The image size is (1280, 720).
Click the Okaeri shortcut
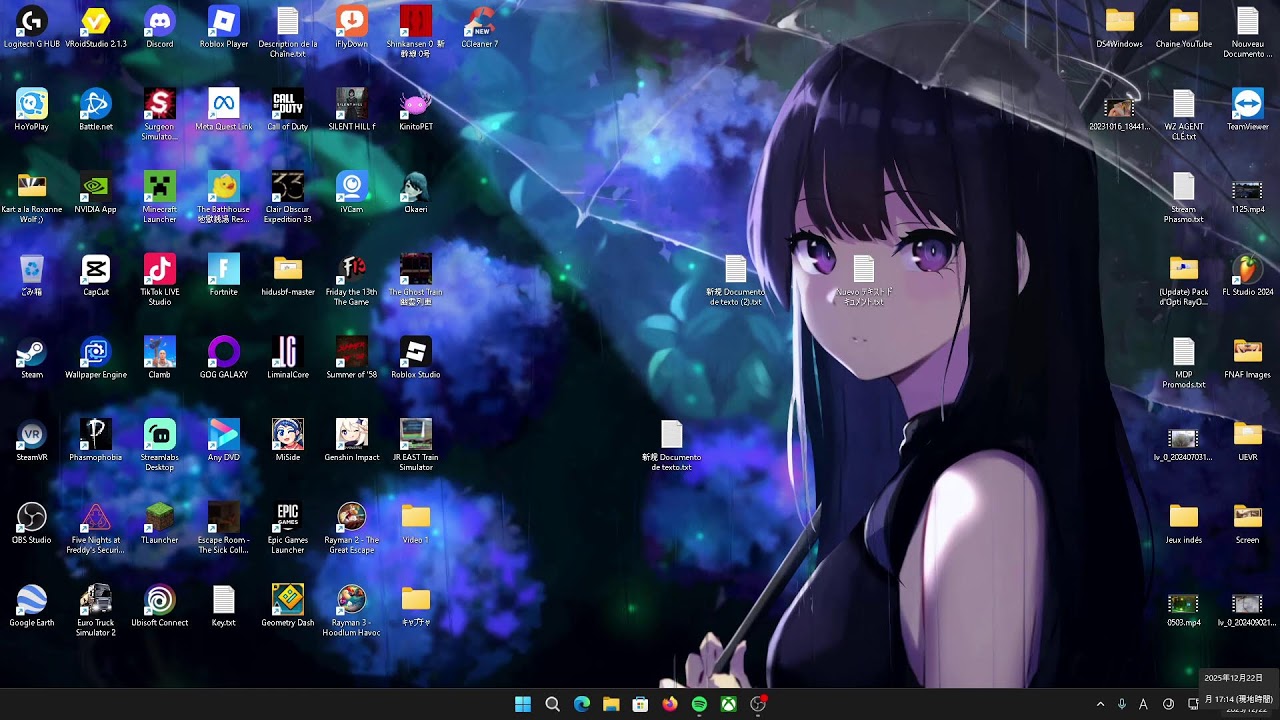point(416,193)
